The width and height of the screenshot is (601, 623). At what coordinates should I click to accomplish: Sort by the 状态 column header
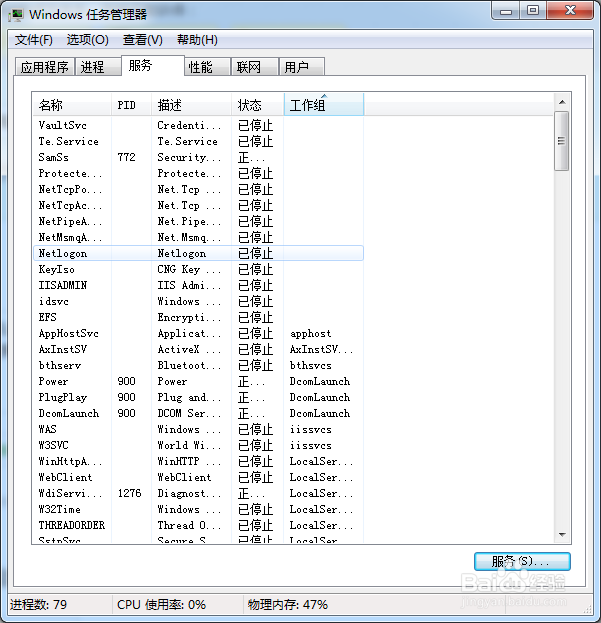coord(258,105)
